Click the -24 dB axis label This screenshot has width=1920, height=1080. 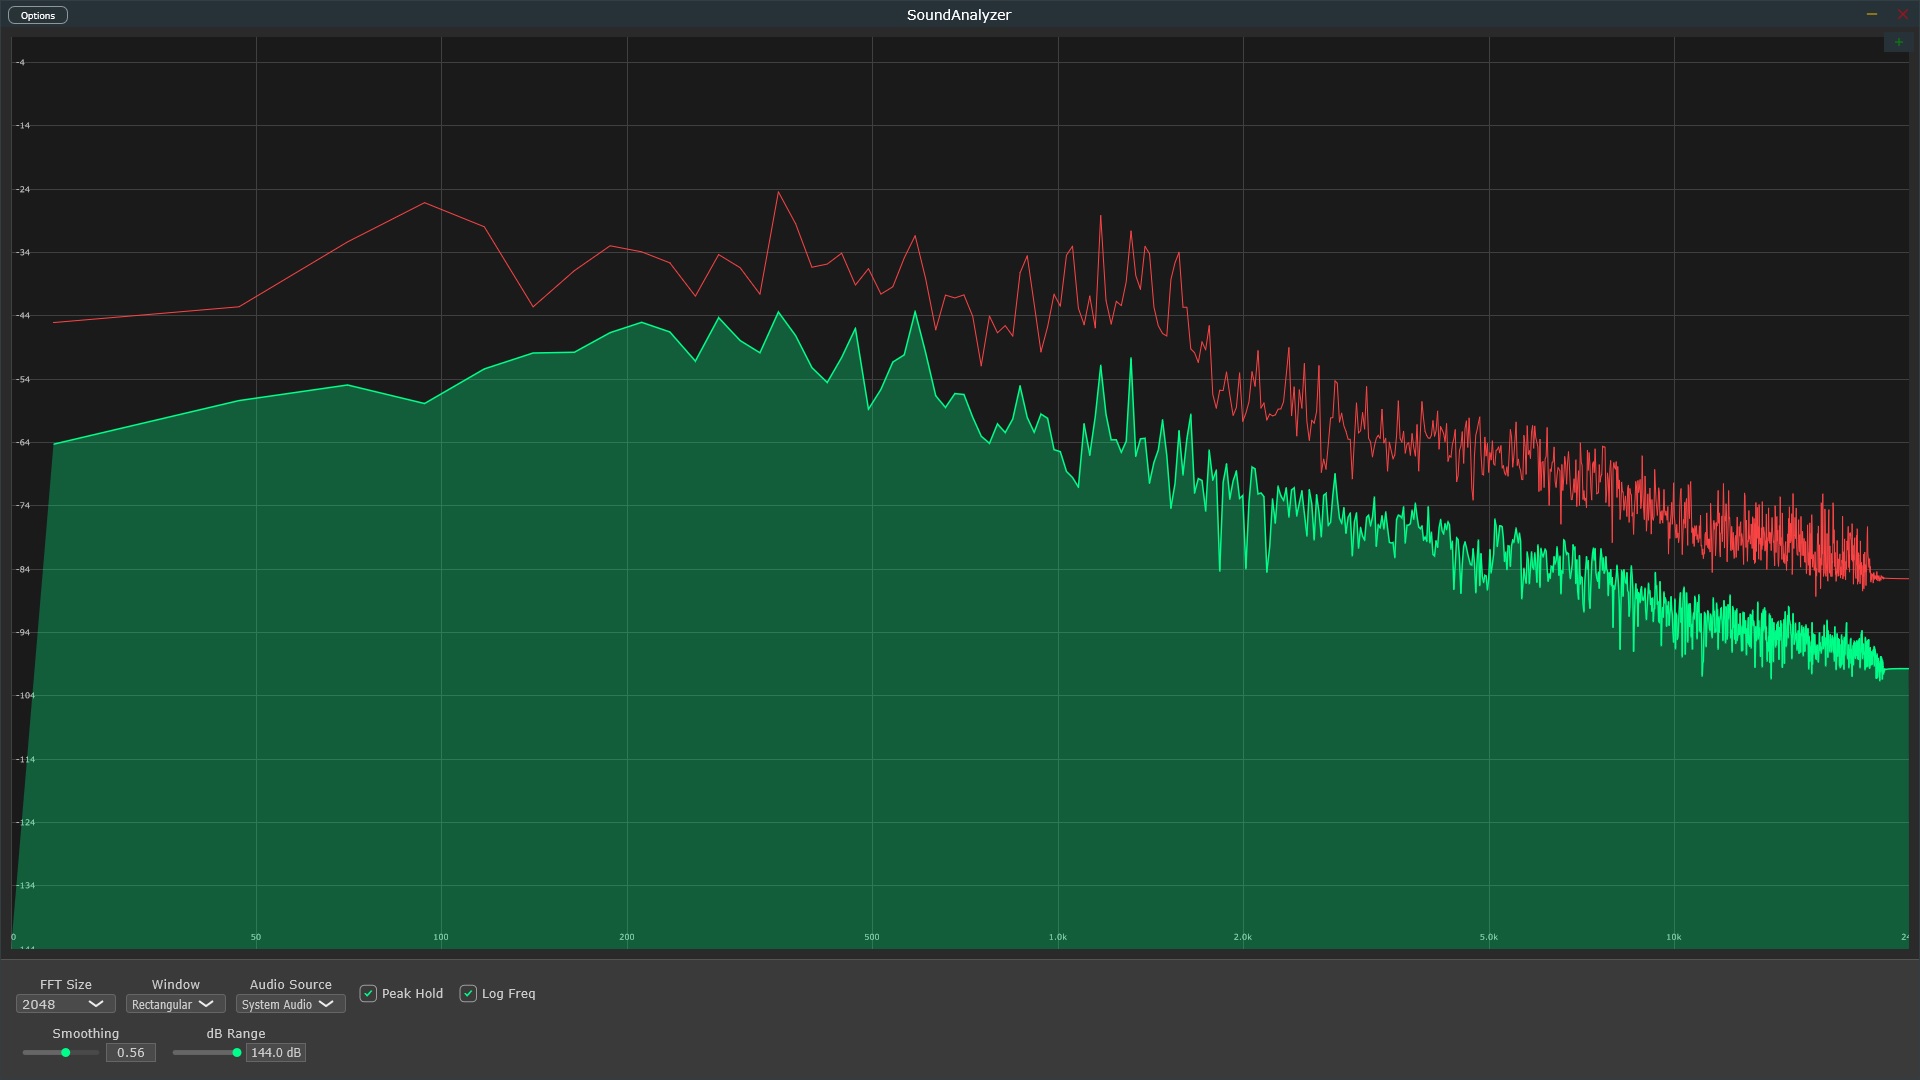pyautogui.click(x=22, y=189)
